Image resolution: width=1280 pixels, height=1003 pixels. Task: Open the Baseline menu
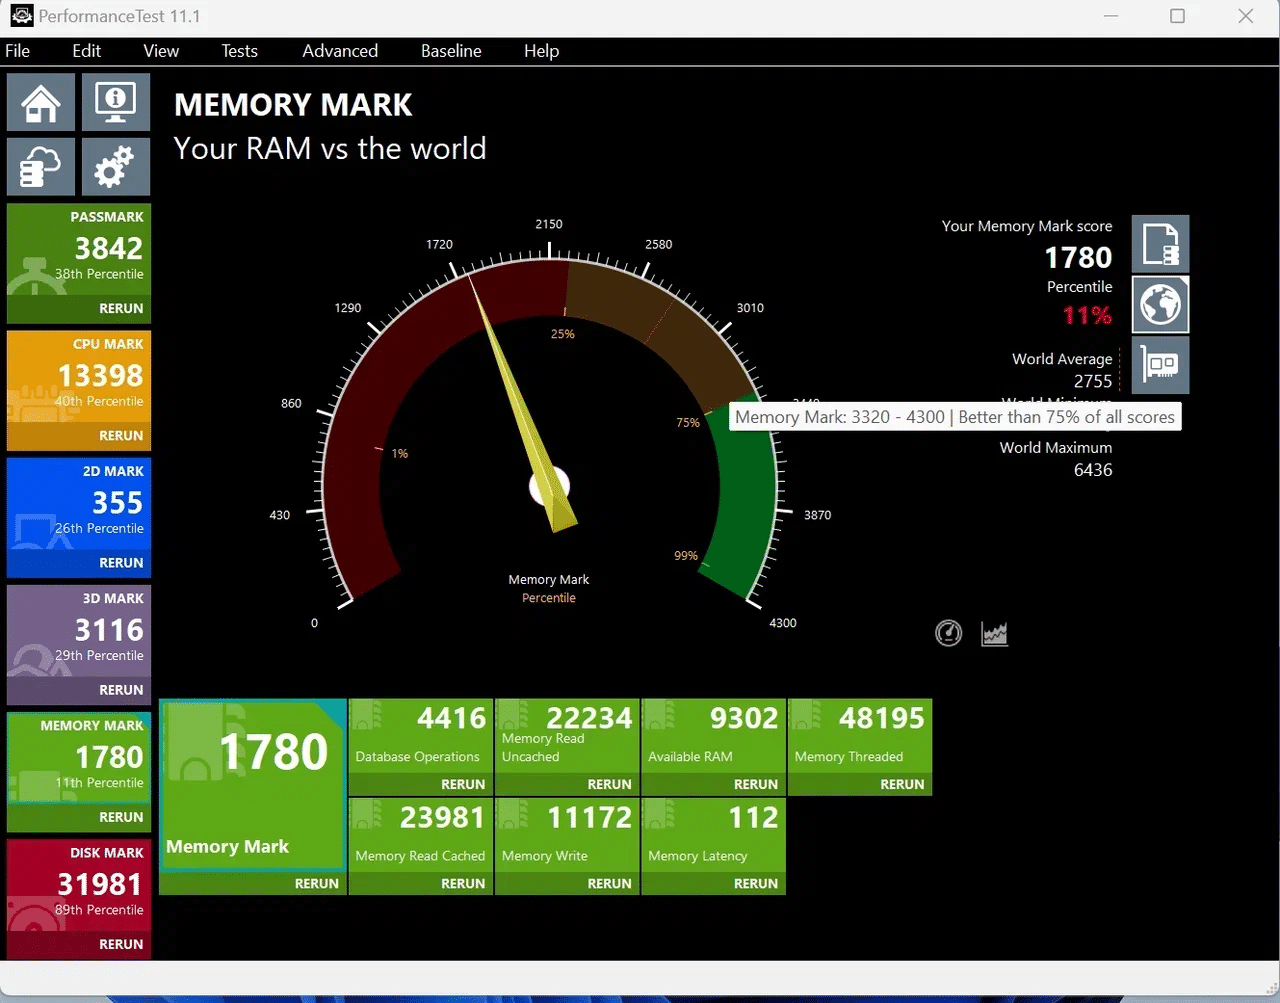[451, 51]
